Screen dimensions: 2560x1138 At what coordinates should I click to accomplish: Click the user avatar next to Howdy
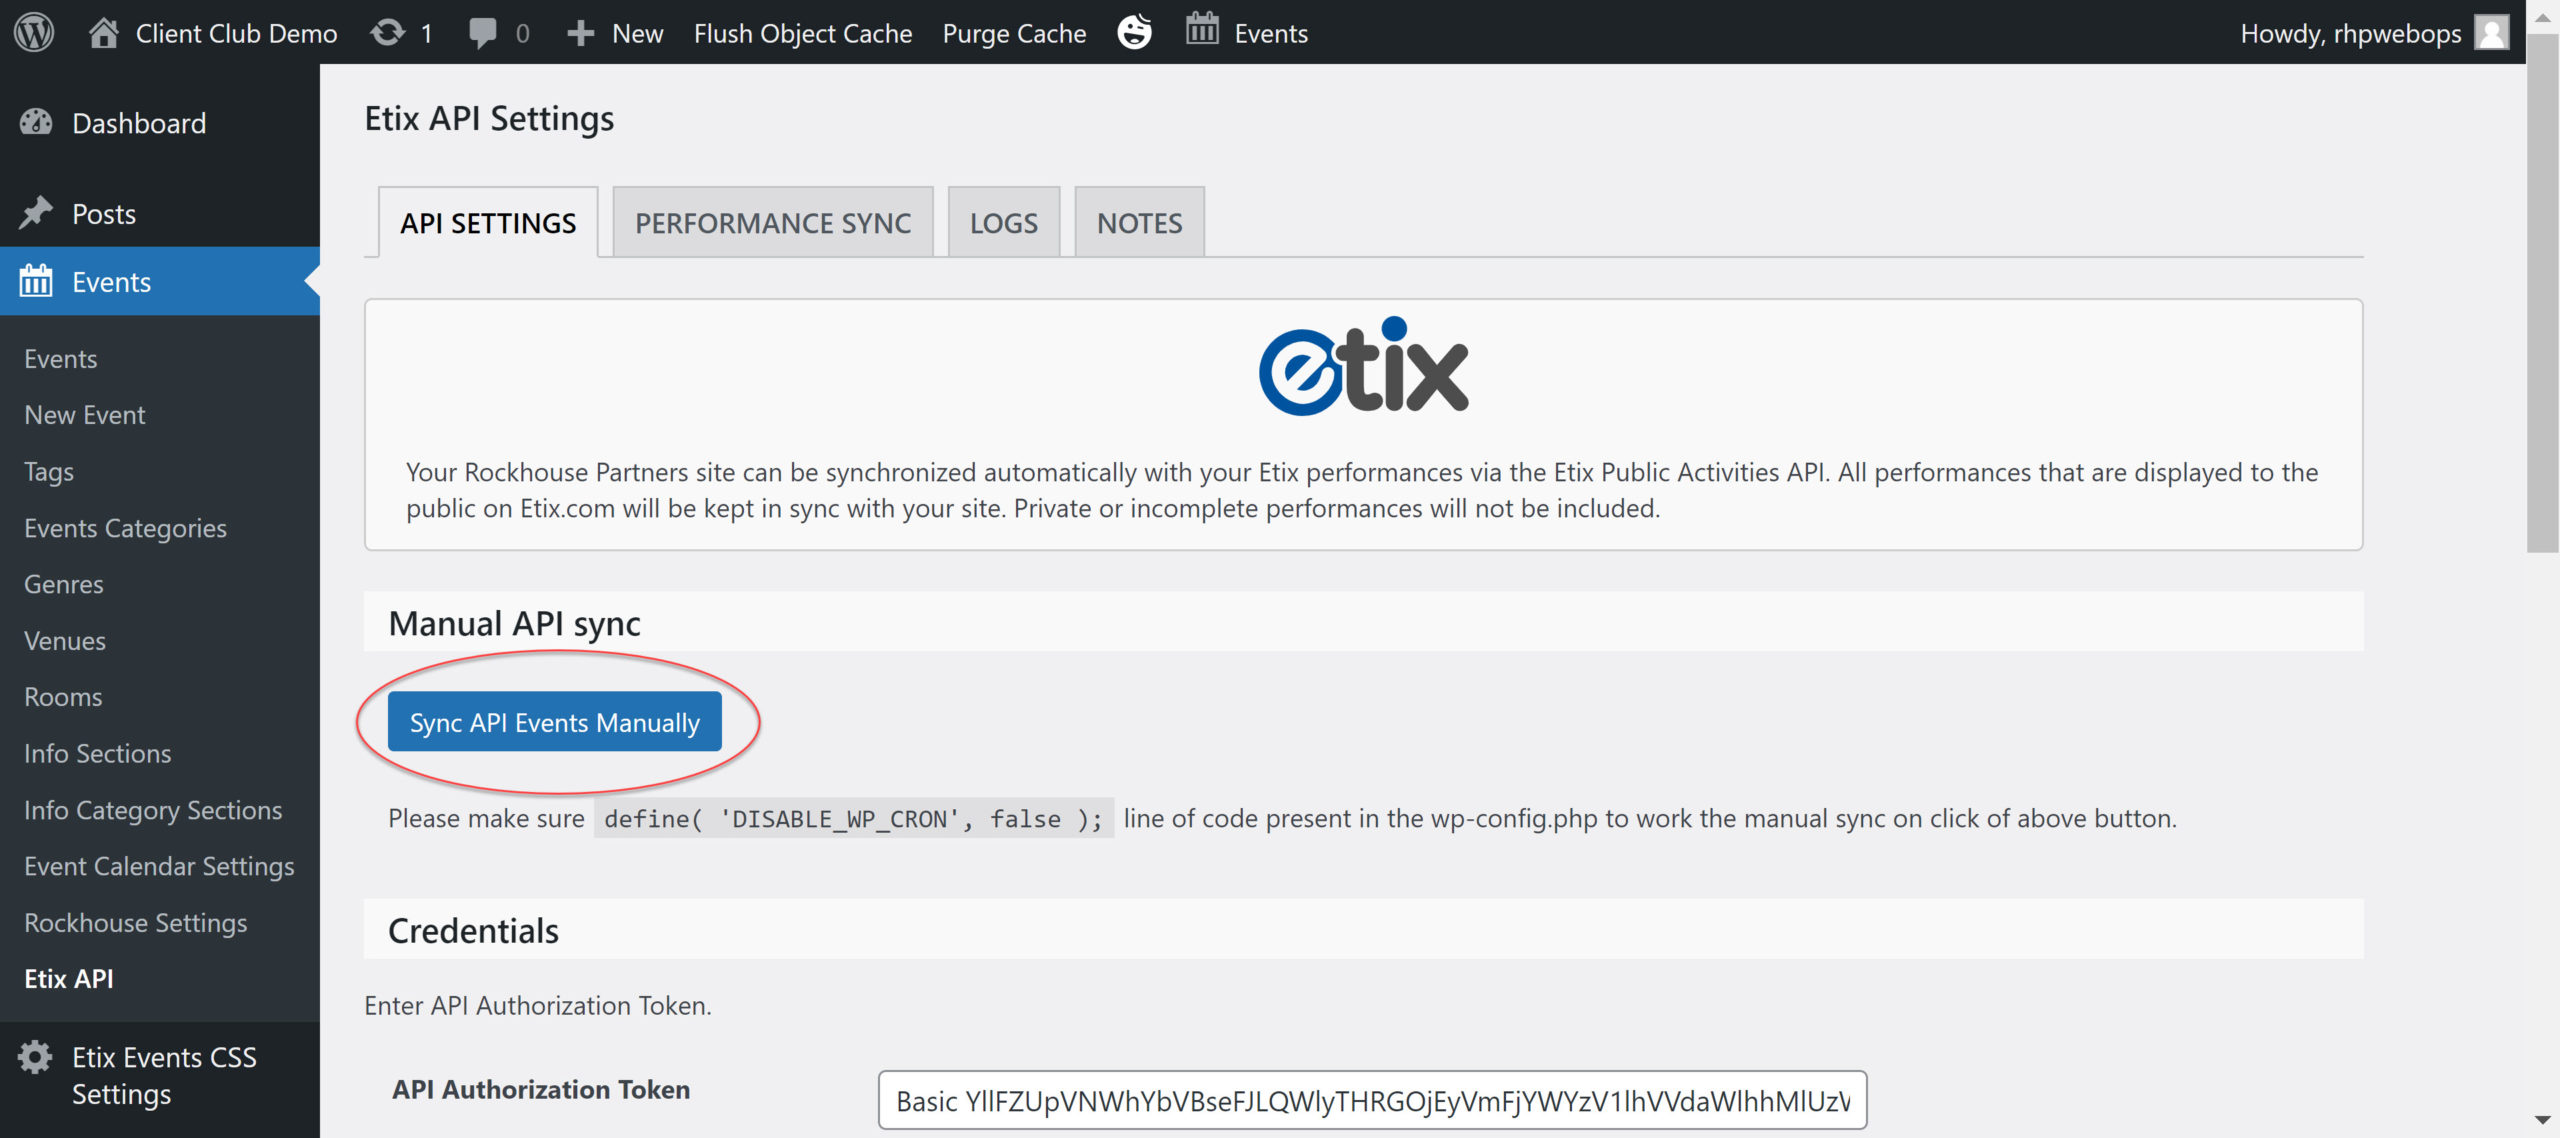(x=2491, y=32)
